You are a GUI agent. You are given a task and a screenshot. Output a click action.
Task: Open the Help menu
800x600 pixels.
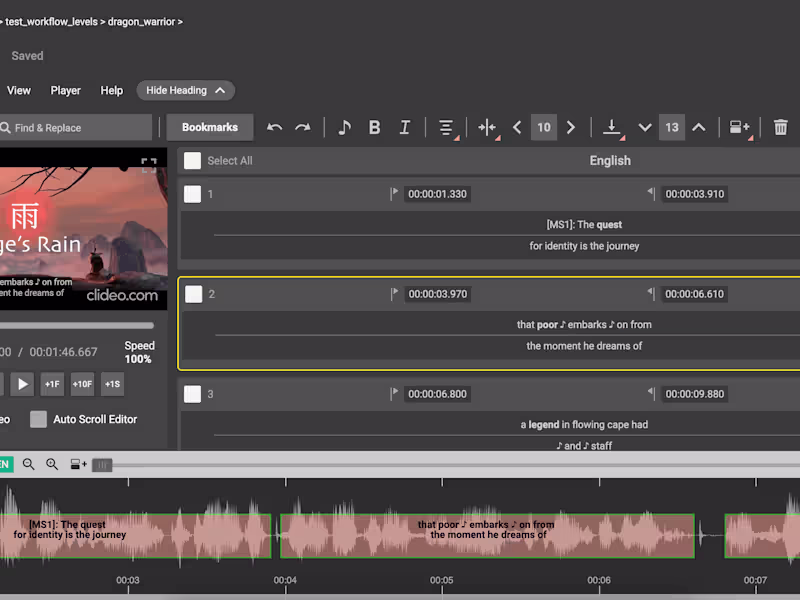tap(111, 90)
